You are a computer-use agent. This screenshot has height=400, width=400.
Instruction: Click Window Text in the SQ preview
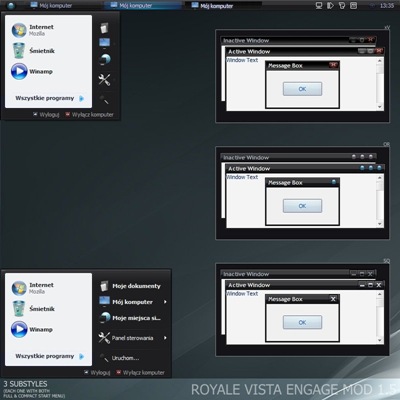[242, 294]
